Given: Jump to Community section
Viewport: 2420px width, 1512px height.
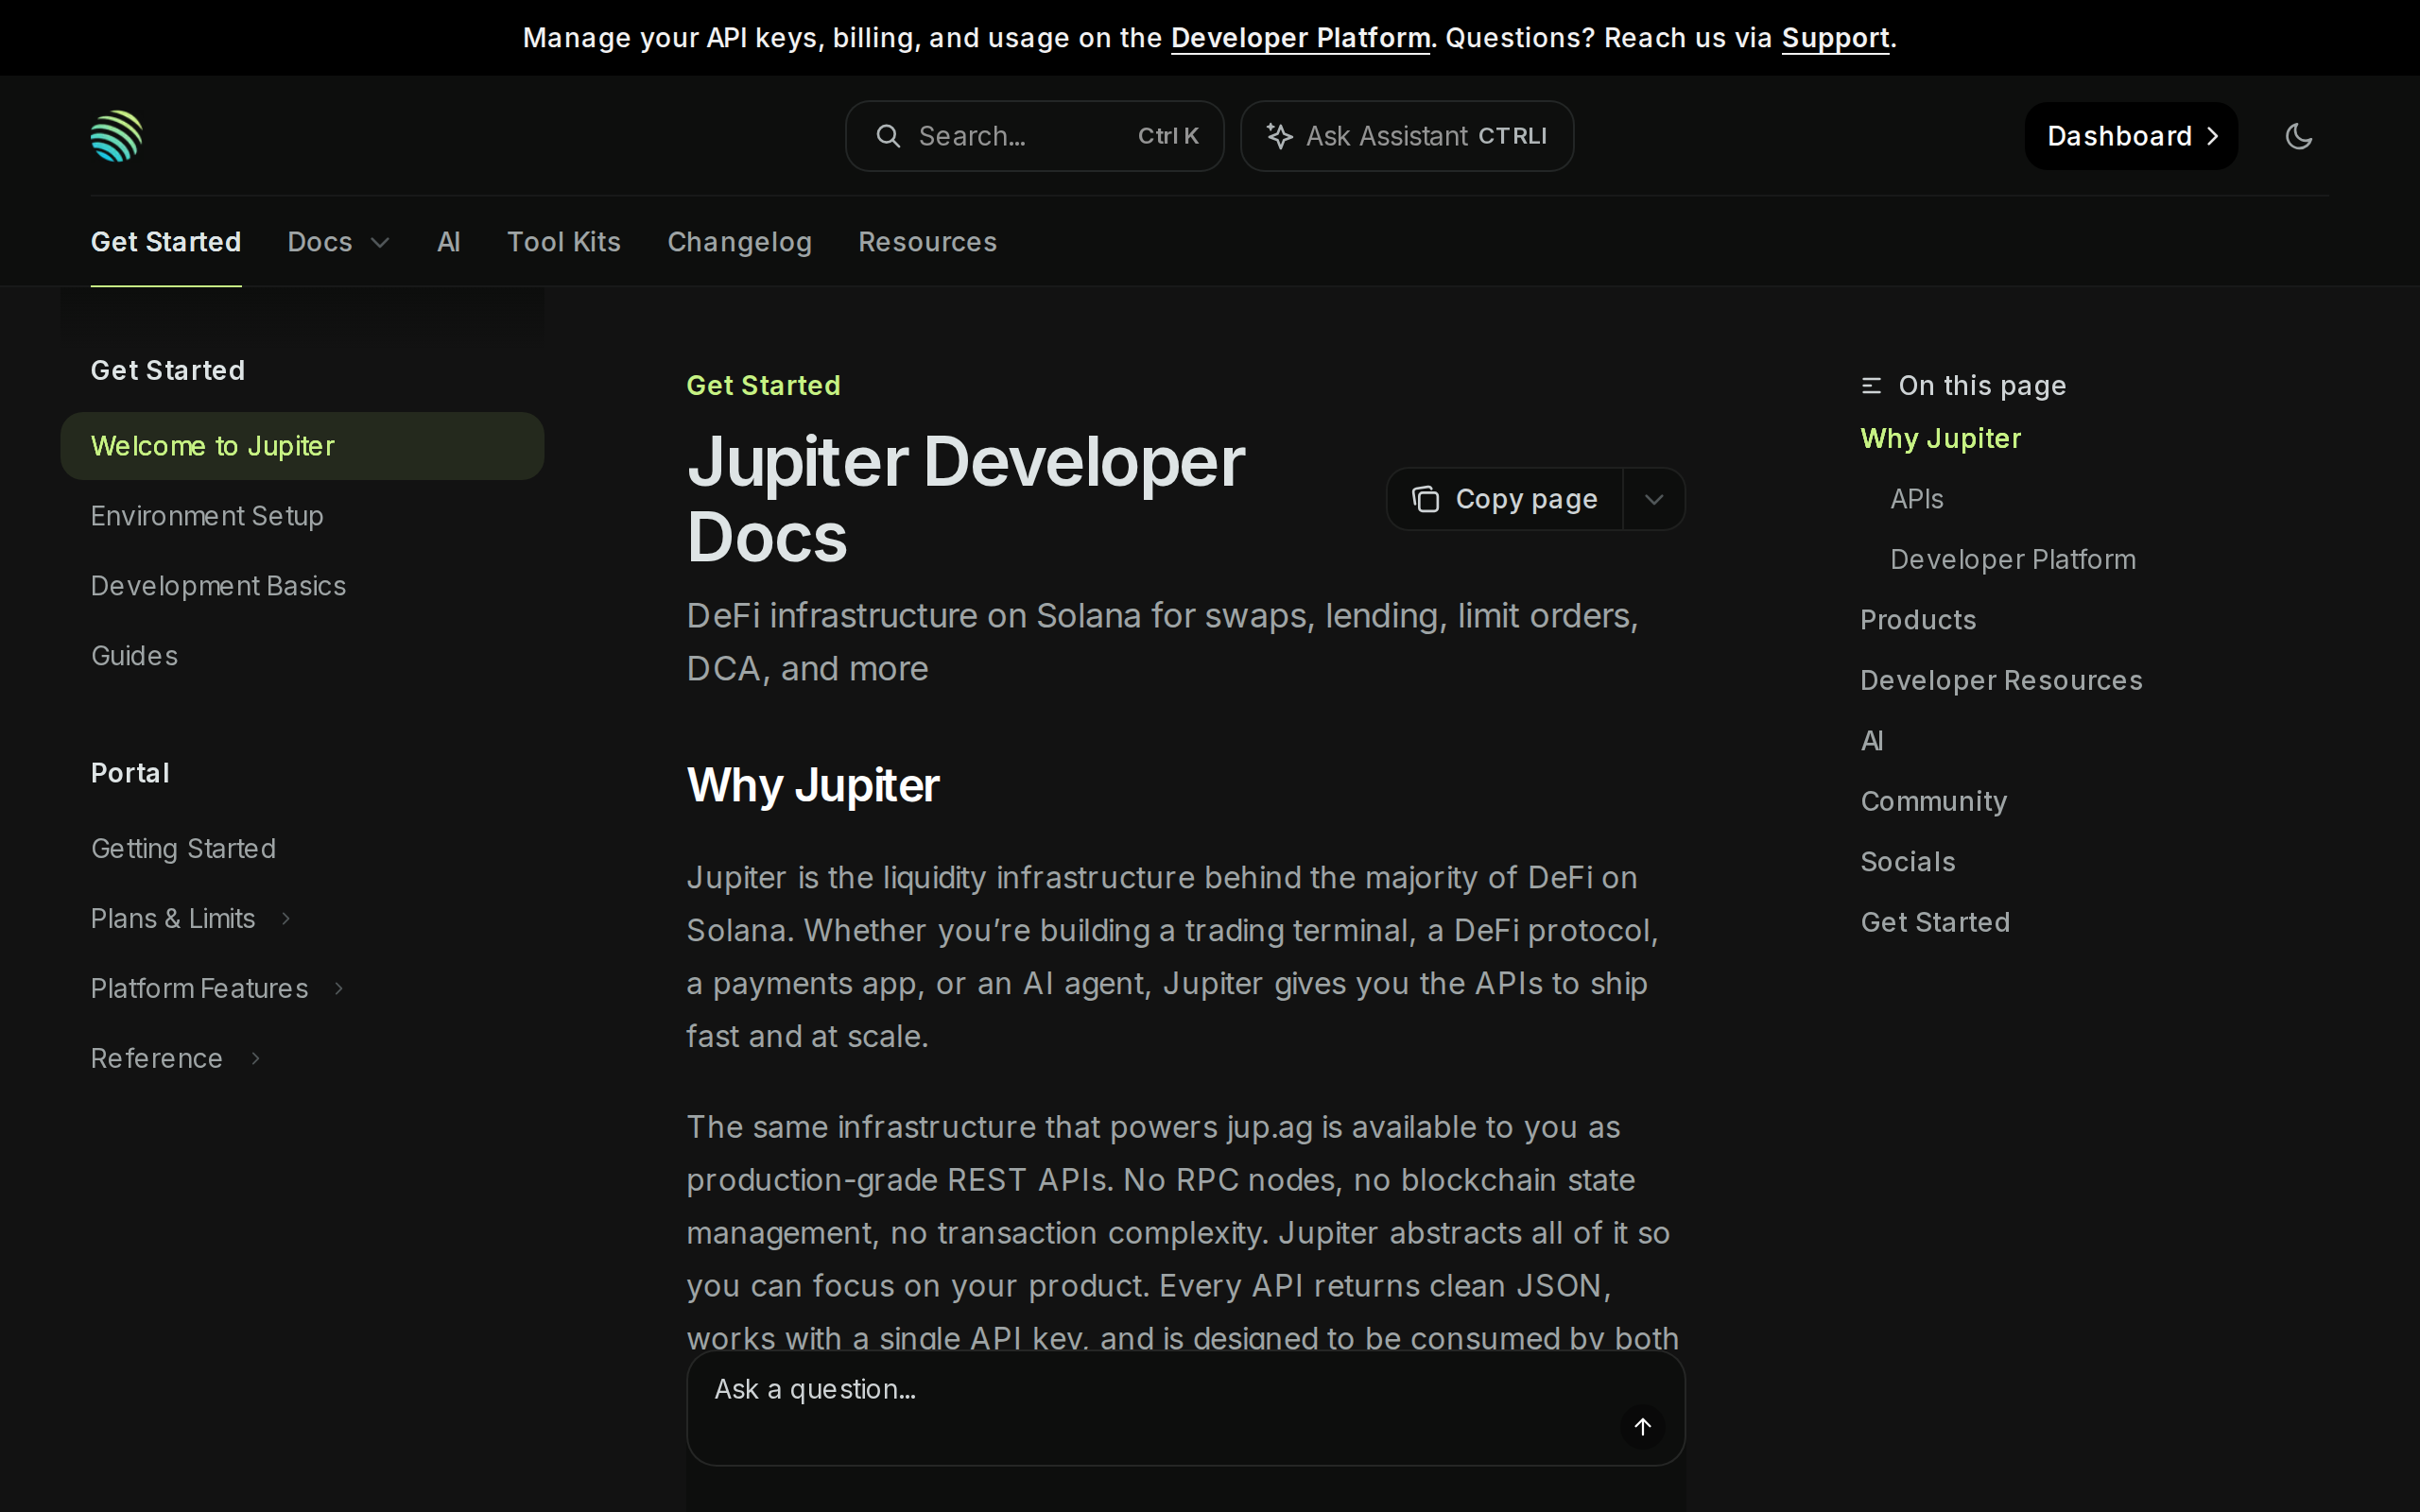Looking at the screenshot, I should 1933,801.
